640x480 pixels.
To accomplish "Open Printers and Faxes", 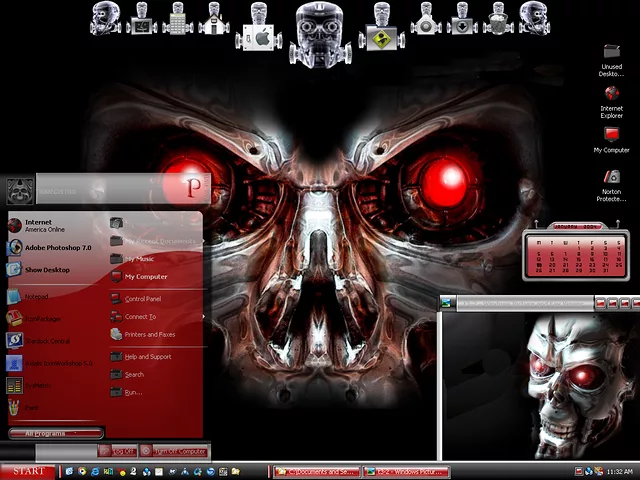I will tap(157, 334).
